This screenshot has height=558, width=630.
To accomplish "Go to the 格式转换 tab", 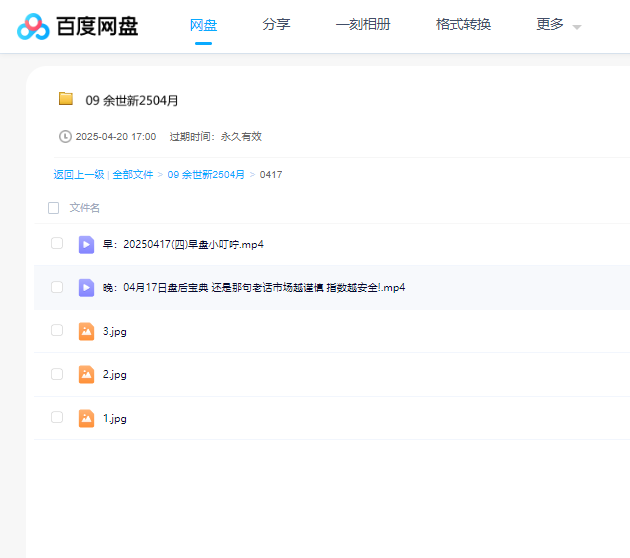I will [463, 24].
